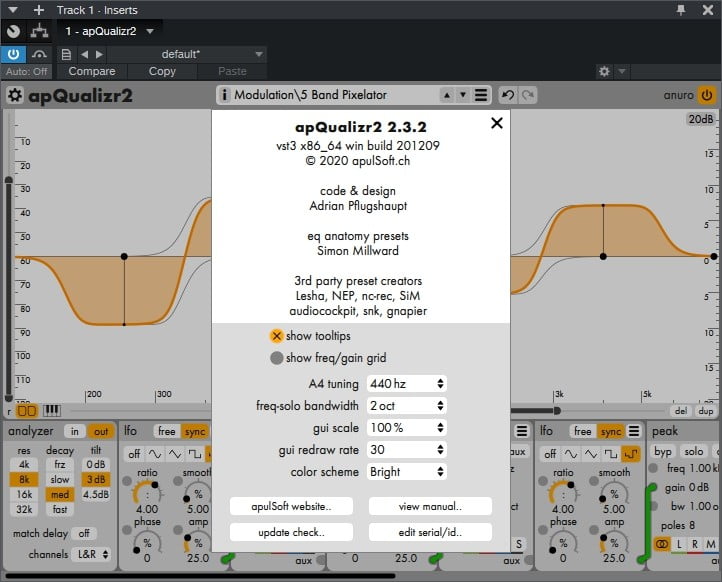This screenshot has height=582, width=722.
Task: Click the preset info 'i' icon
Action: point(224,95)
